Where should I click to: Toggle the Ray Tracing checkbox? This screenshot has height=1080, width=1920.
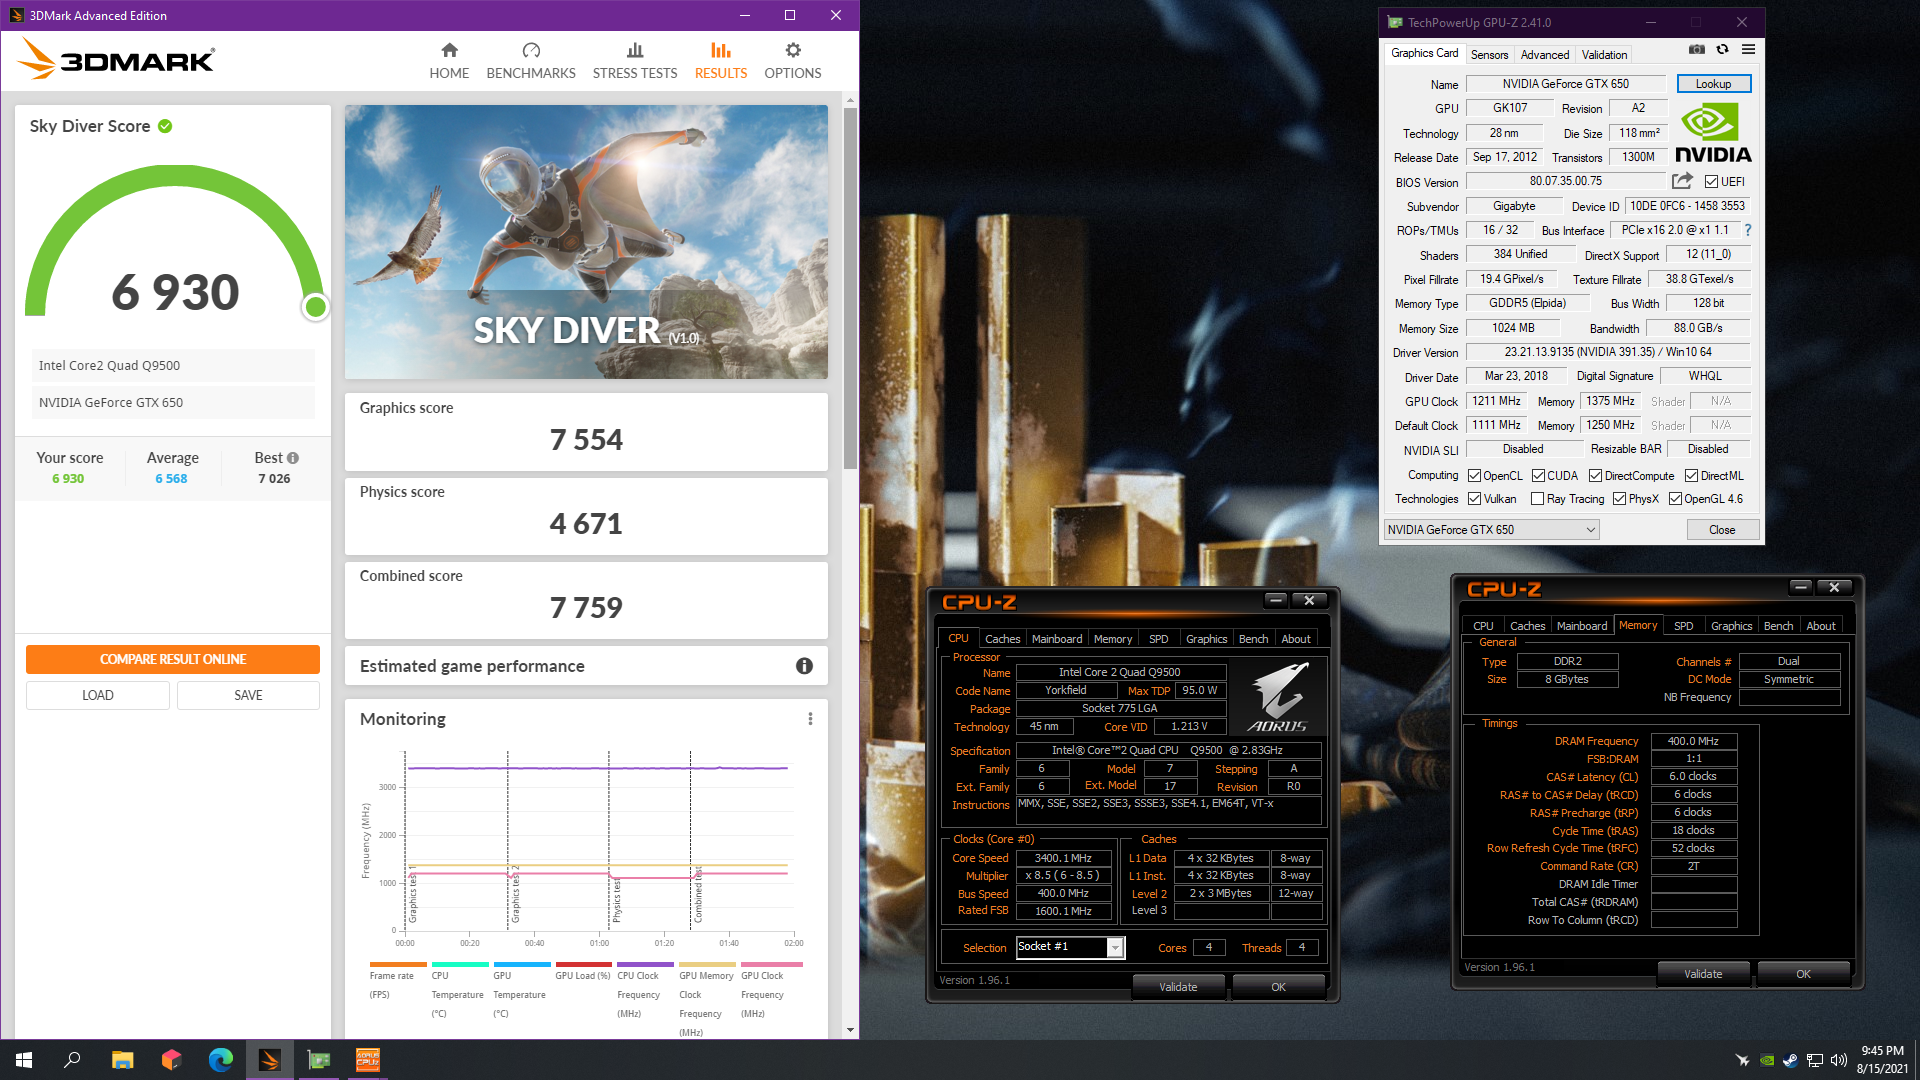coord(1537,499)
